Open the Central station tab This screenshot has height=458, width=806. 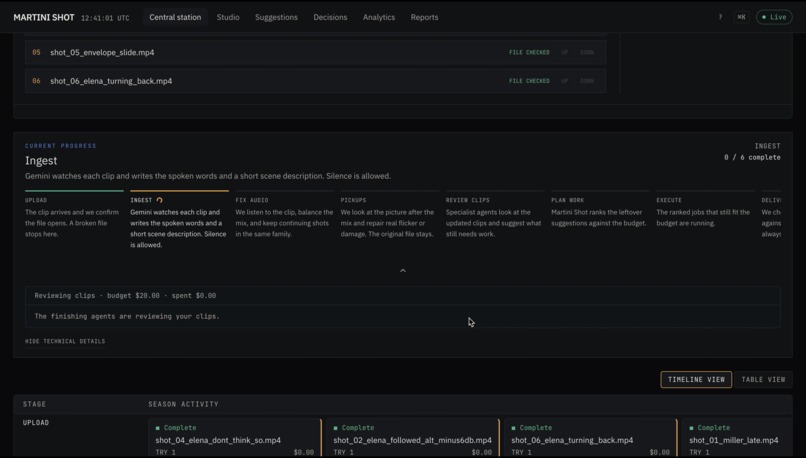tap(175, 17)
